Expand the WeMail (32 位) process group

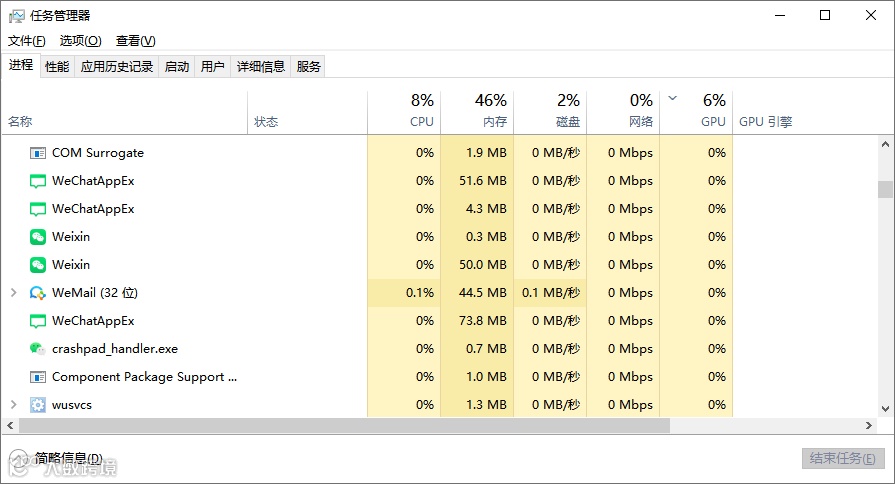(13, 293)
